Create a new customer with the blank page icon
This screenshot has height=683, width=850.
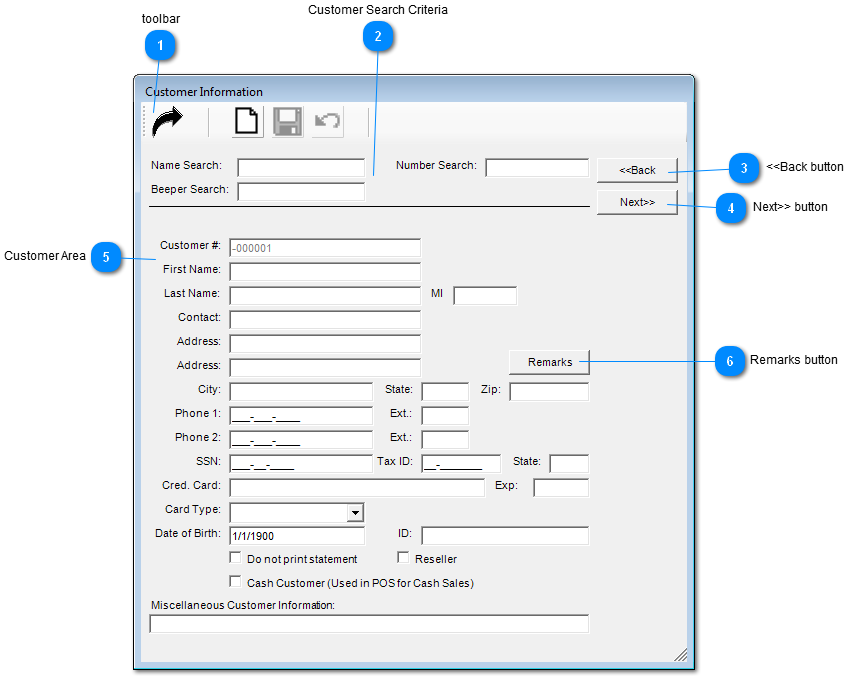pyautogui.click(x=247, y=121)
